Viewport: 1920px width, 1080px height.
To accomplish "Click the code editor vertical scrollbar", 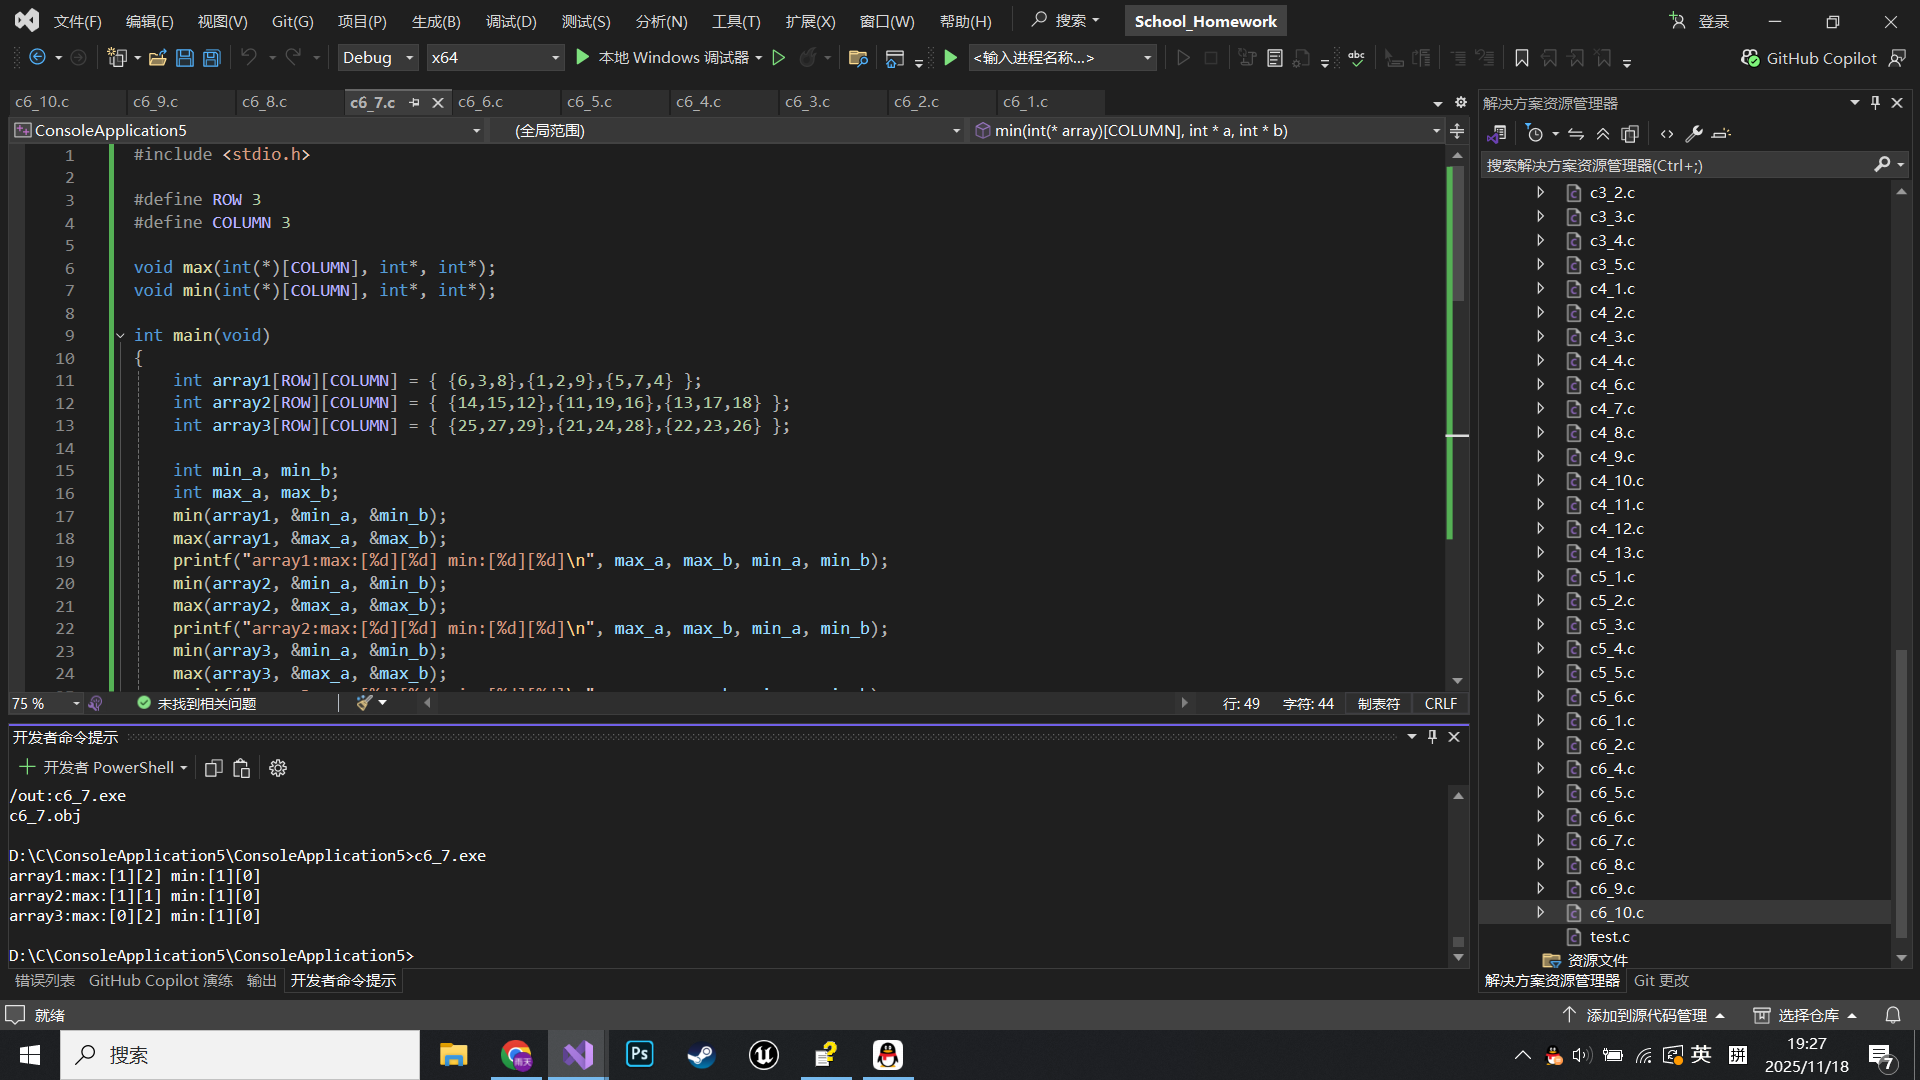I will tap(1457, 400).
